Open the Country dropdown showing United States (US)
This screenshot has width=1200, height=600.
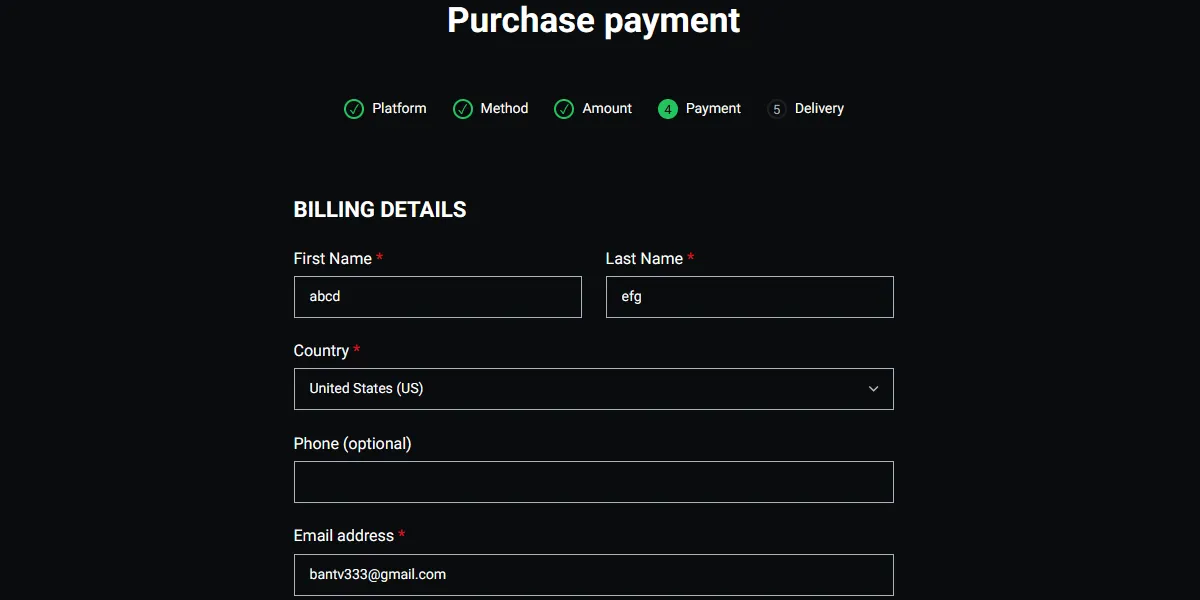[x=594, y=389]
